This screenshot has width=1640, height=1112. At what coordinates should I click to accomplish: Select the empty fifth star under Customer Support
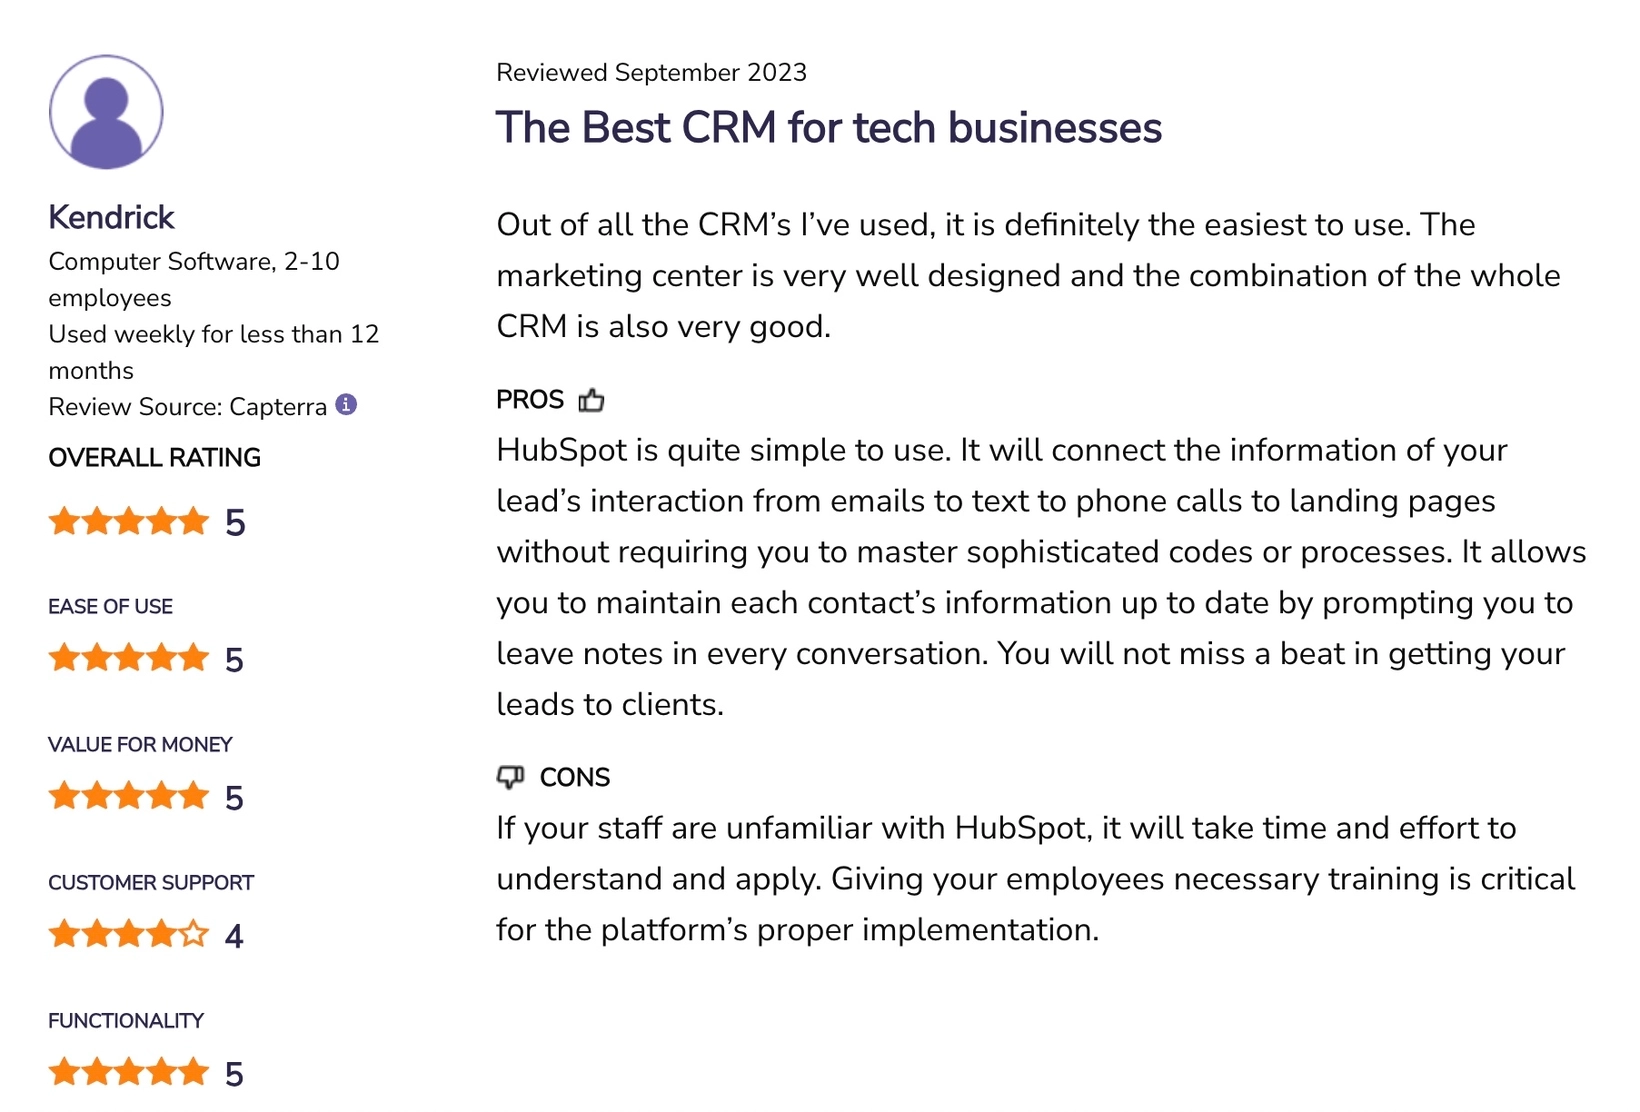[195, 934]
